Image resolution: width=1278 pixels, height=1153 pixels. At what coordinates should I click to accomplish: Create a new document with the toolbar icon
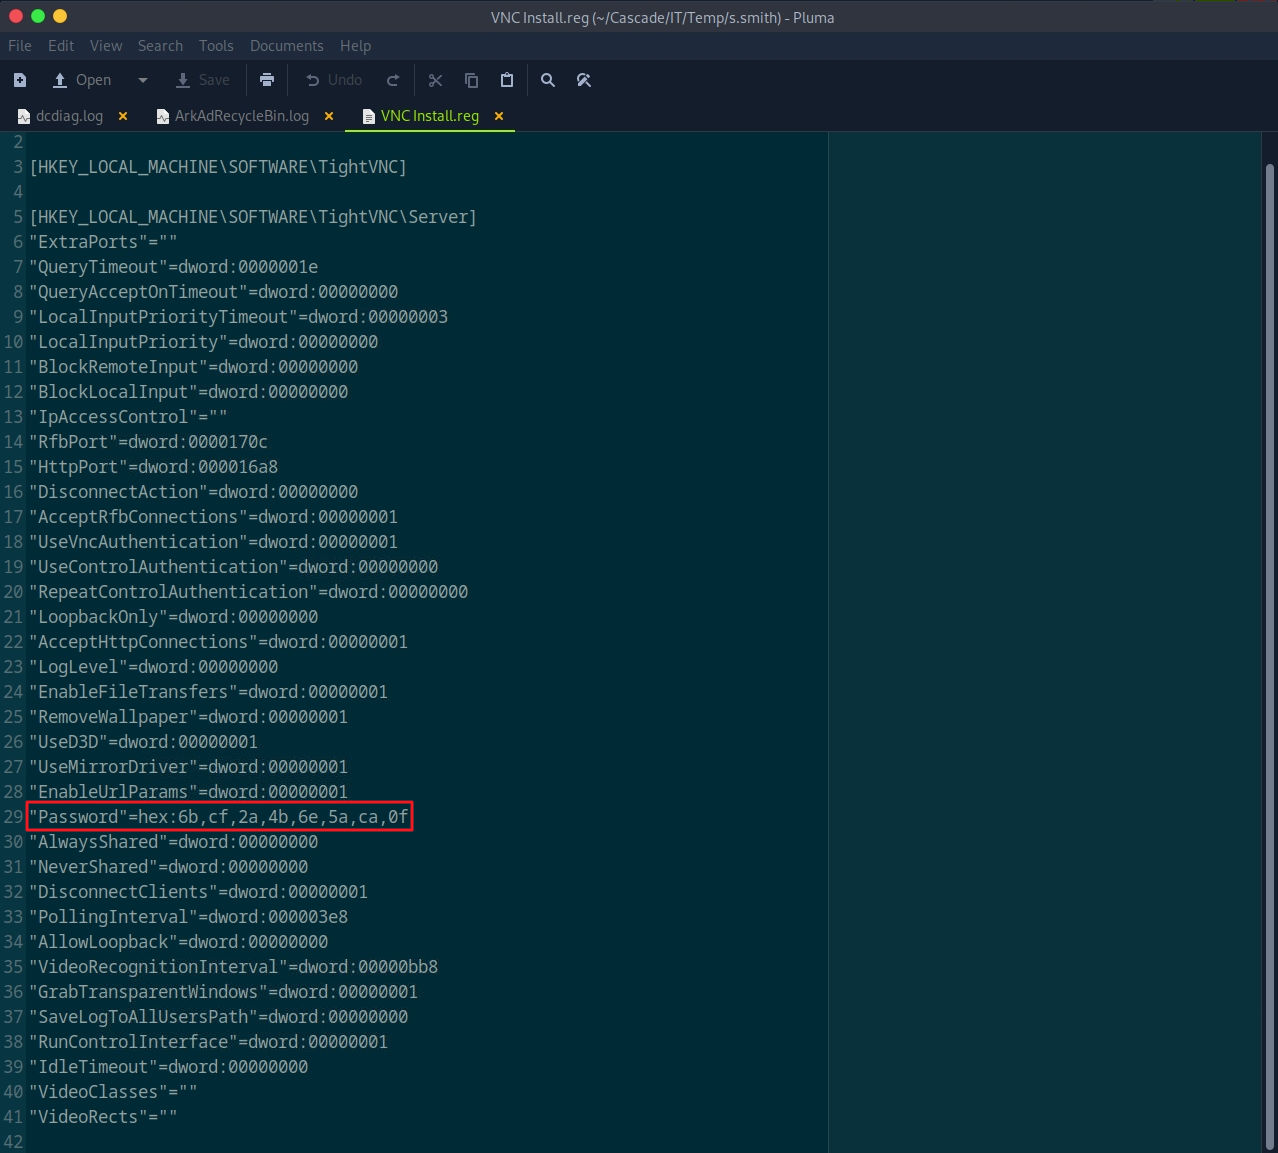click(x=20, y=80)
